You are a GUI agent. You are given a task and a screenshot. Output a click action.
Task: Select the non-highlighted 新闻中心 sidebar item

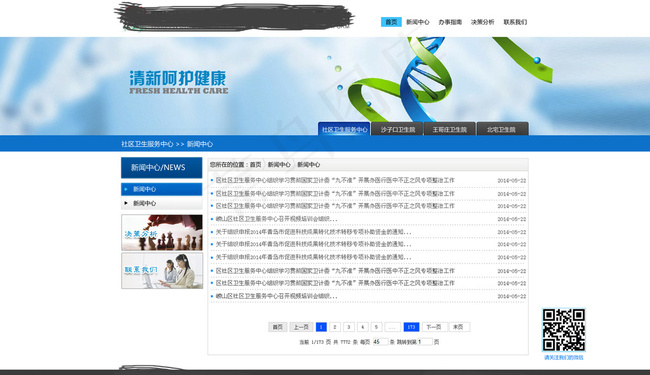[x=162, y=203]
